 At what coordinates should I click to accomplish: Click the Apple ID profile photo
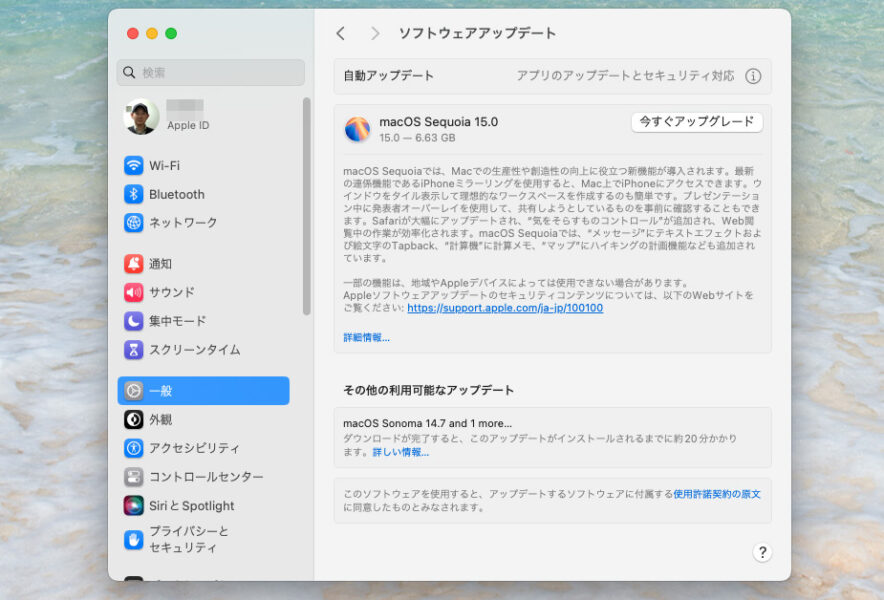[141, 117]
